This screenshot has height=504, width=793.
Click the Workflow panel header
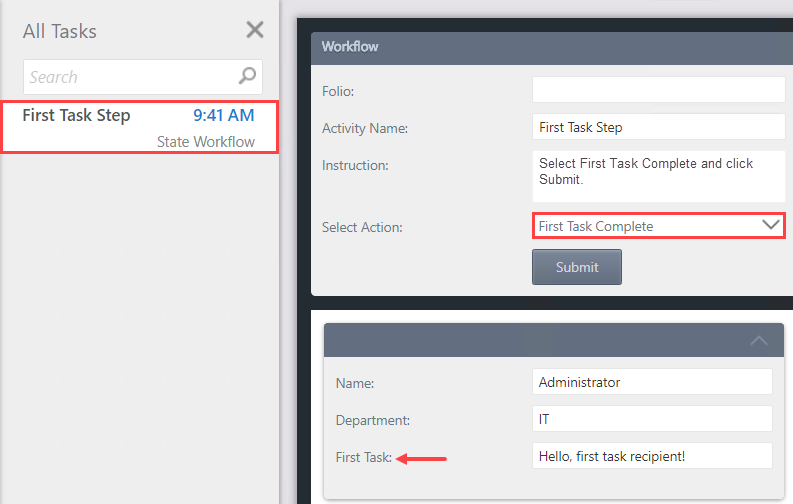[552, 47]
